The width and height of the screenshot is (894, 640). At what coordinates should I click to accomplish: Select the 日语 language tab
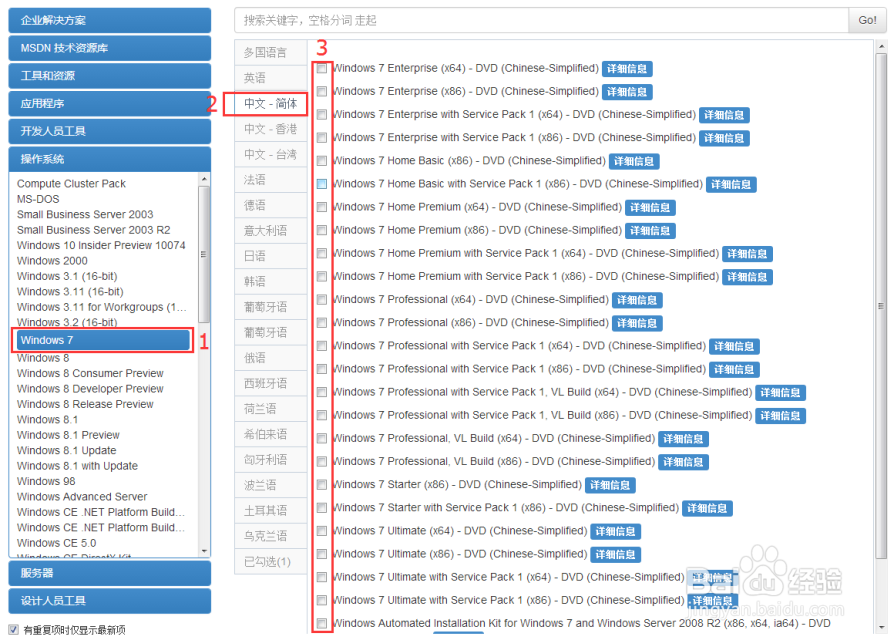[270, 256]
